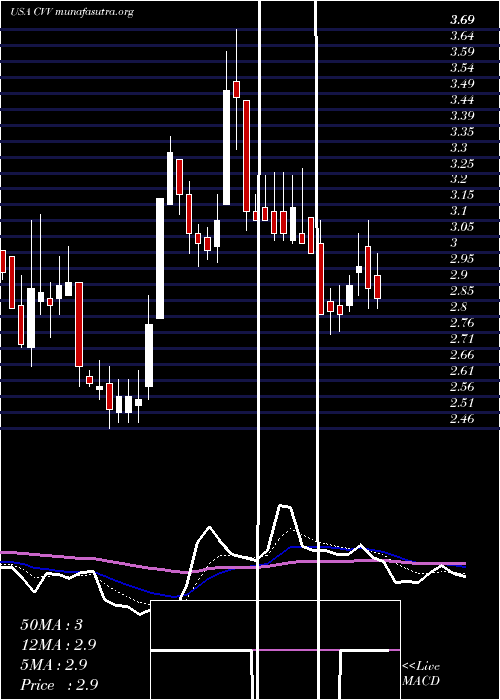Select the 2.85 price axis label

[462, 291]
